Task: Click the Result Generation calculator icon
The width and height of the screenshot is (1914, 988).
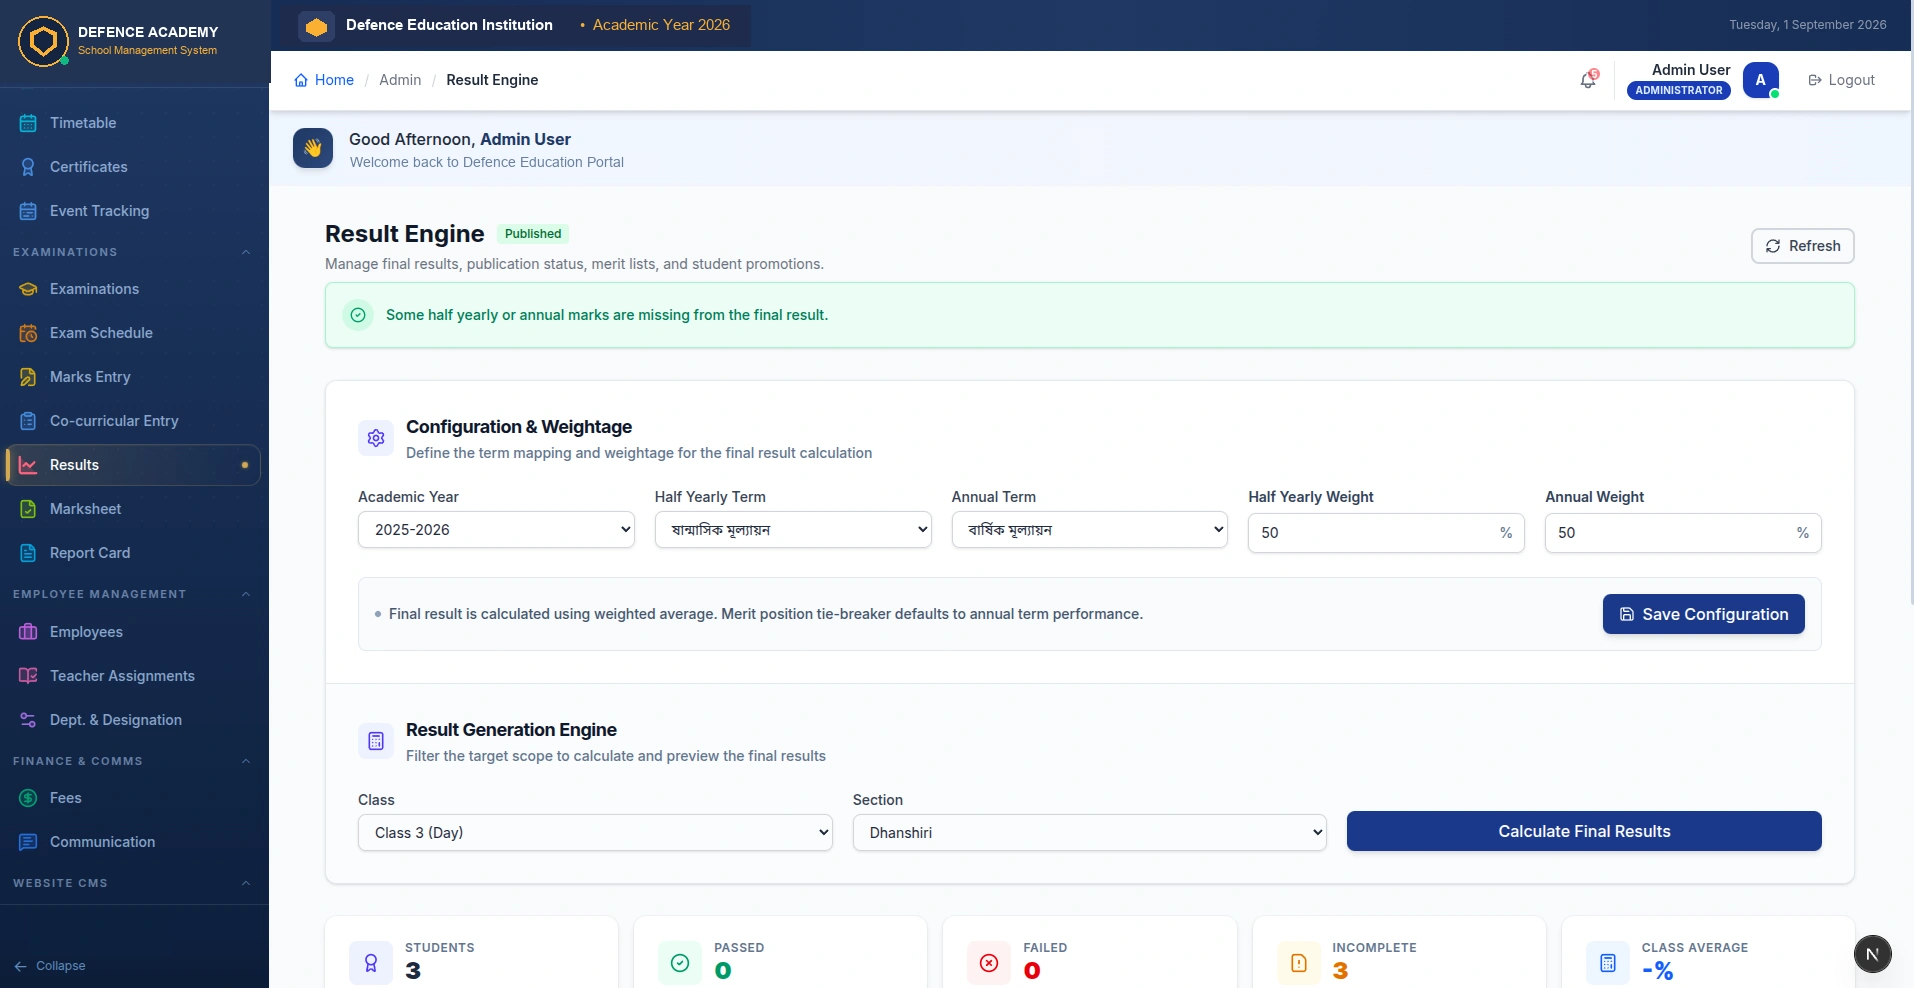Action: (x=376, y=741)
